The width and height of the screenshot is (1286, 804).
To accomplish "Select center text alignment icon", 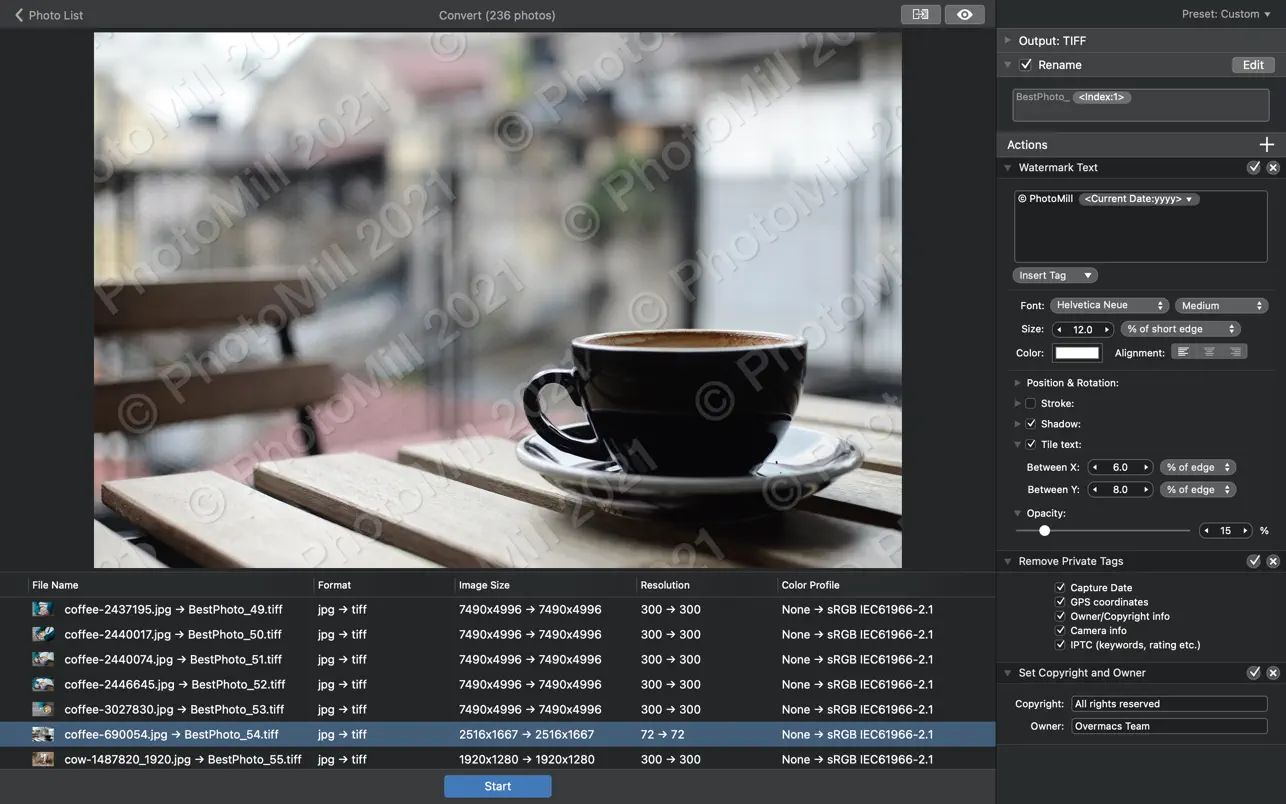I will pos(1209,352).
